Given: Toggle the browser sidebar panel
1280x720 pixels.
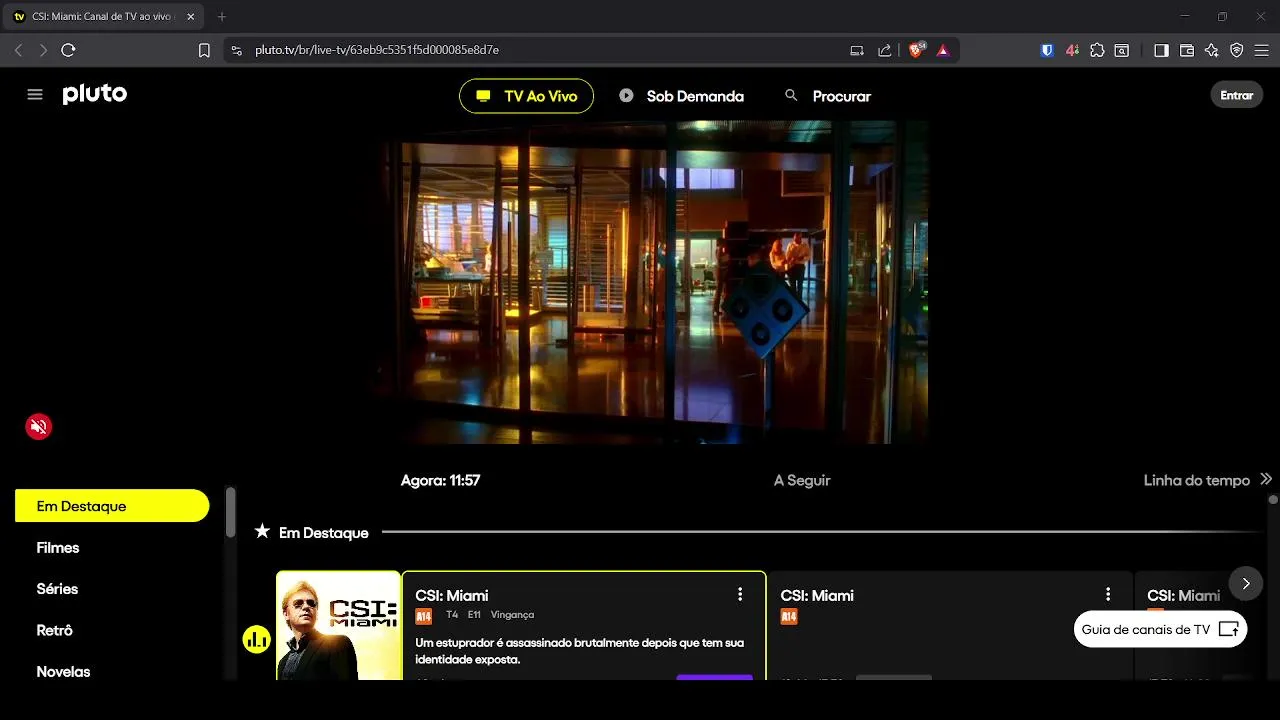Looking at the screenshot, I should pyautogui.click(x=1161, y=50).
